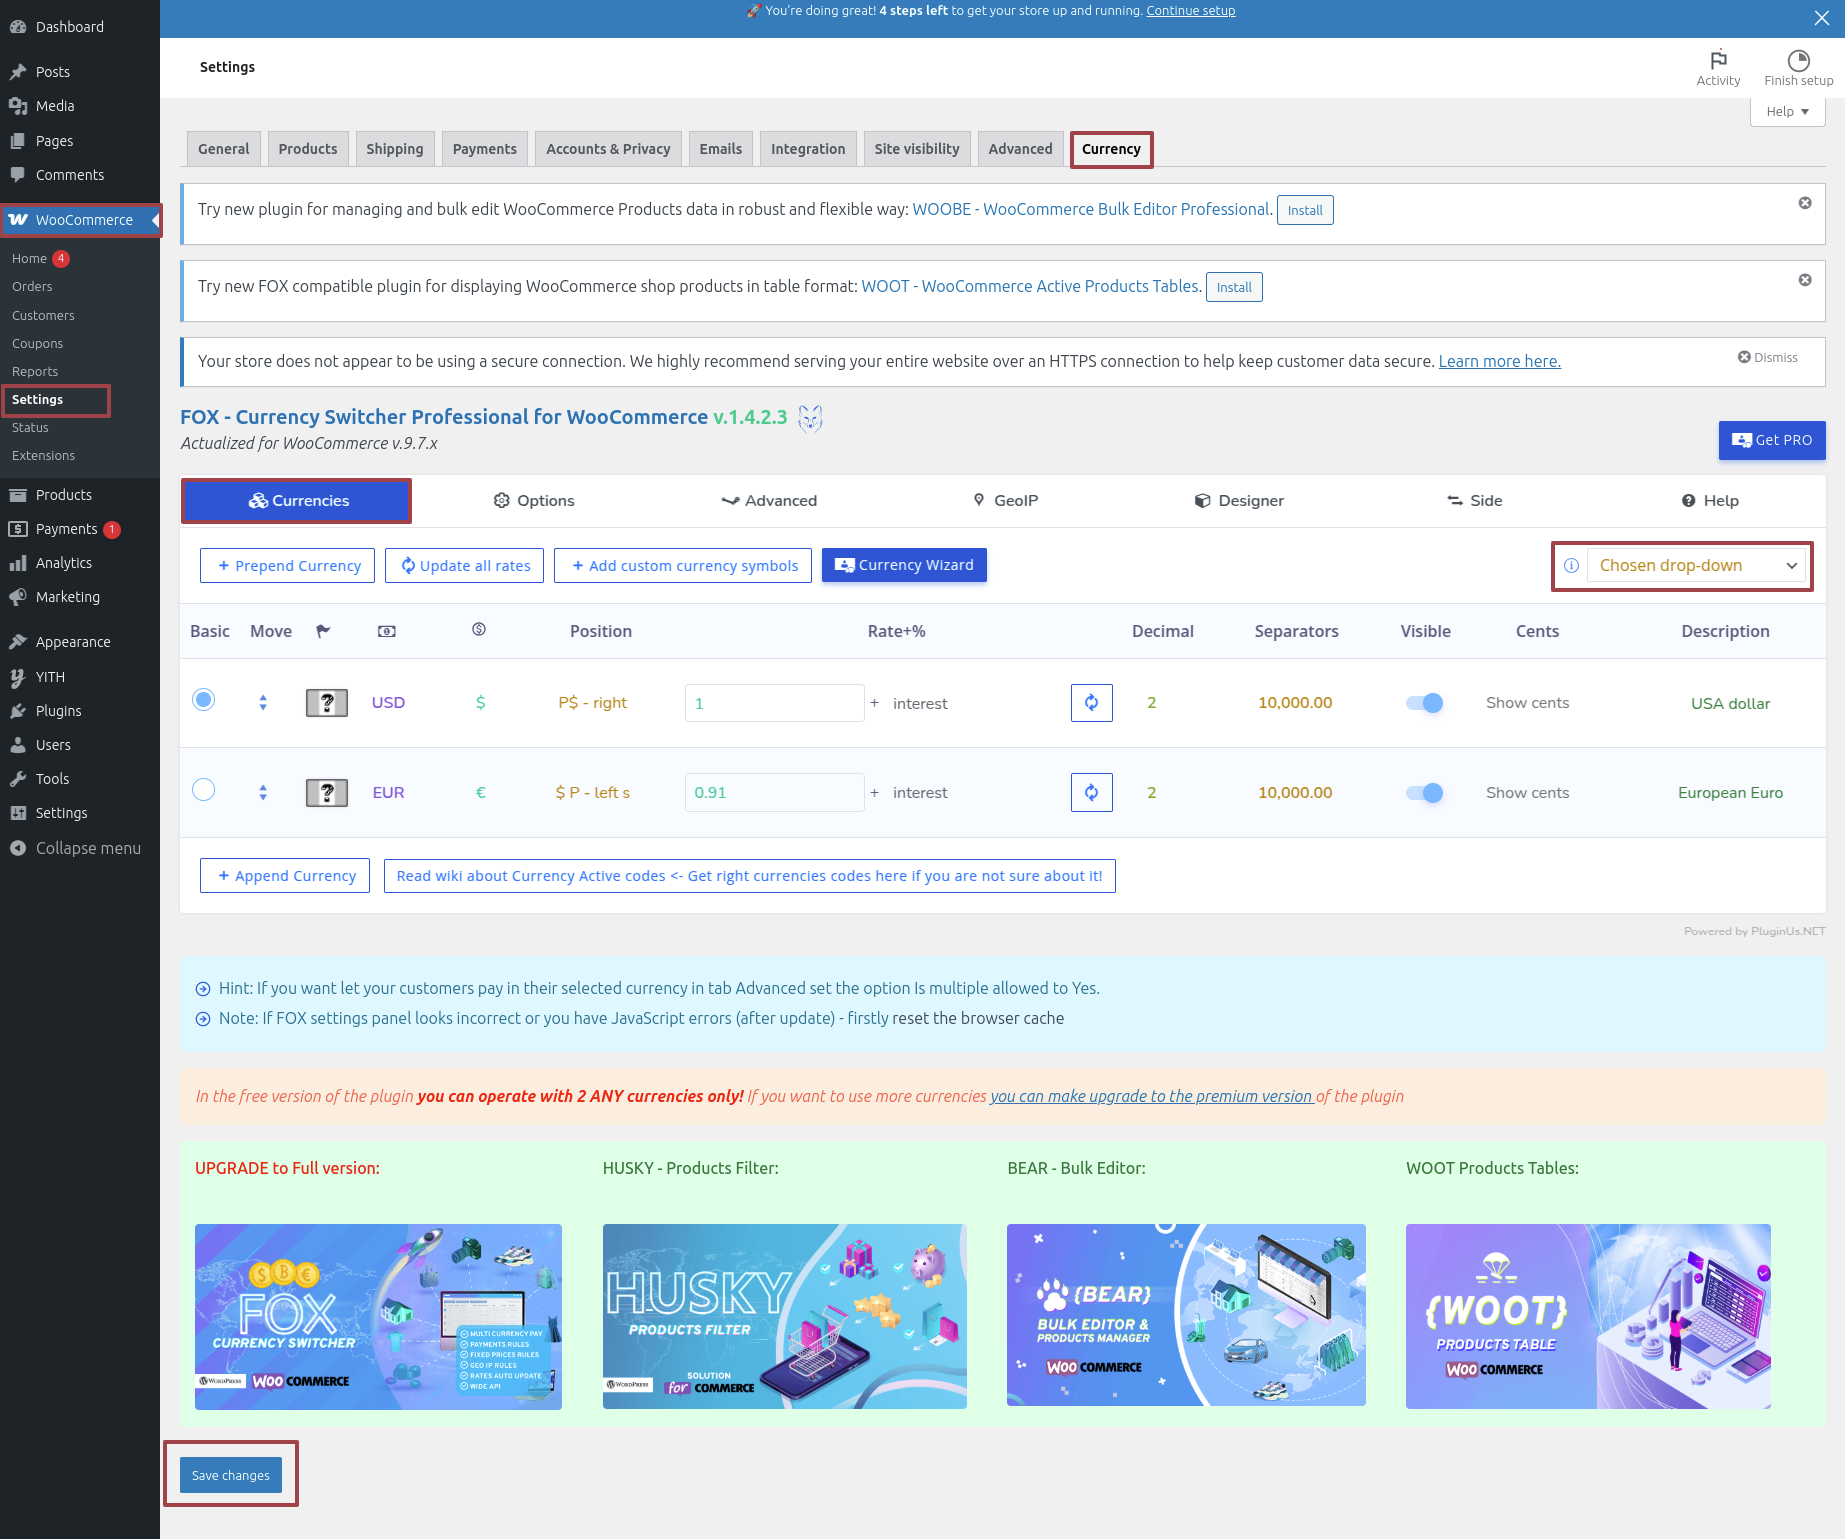Click the info icon beside Chosen drop-down

1571,566
